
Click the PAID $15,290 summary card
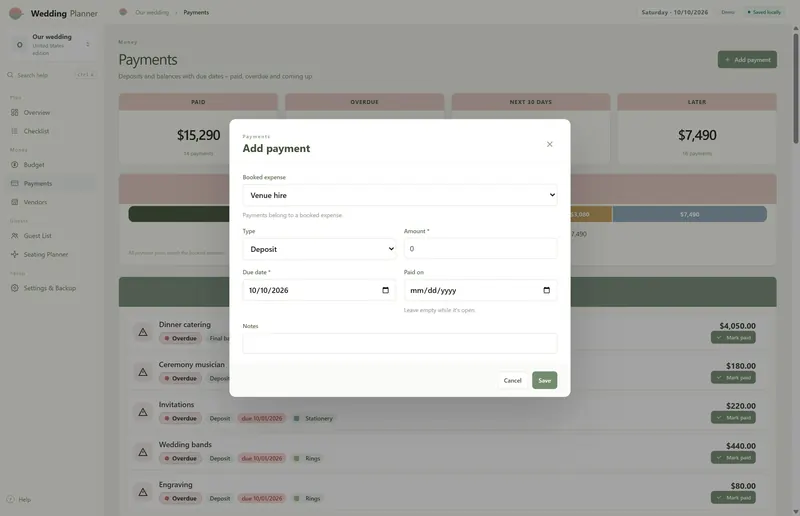coord(198,128)
